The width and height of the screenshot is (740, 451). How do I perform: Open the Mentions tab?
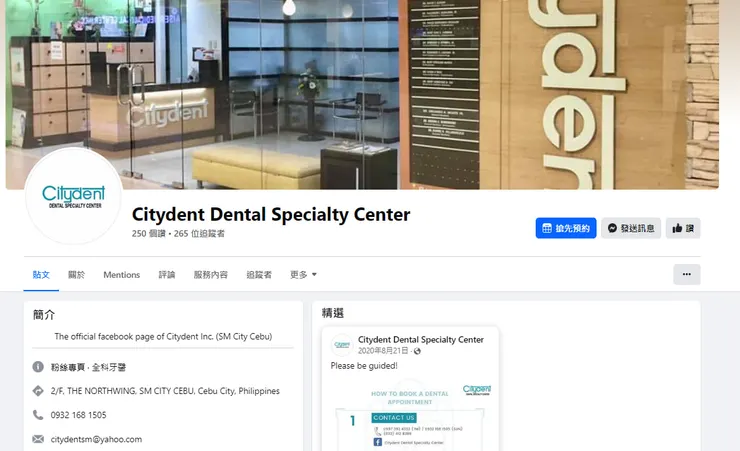(122, 275)
